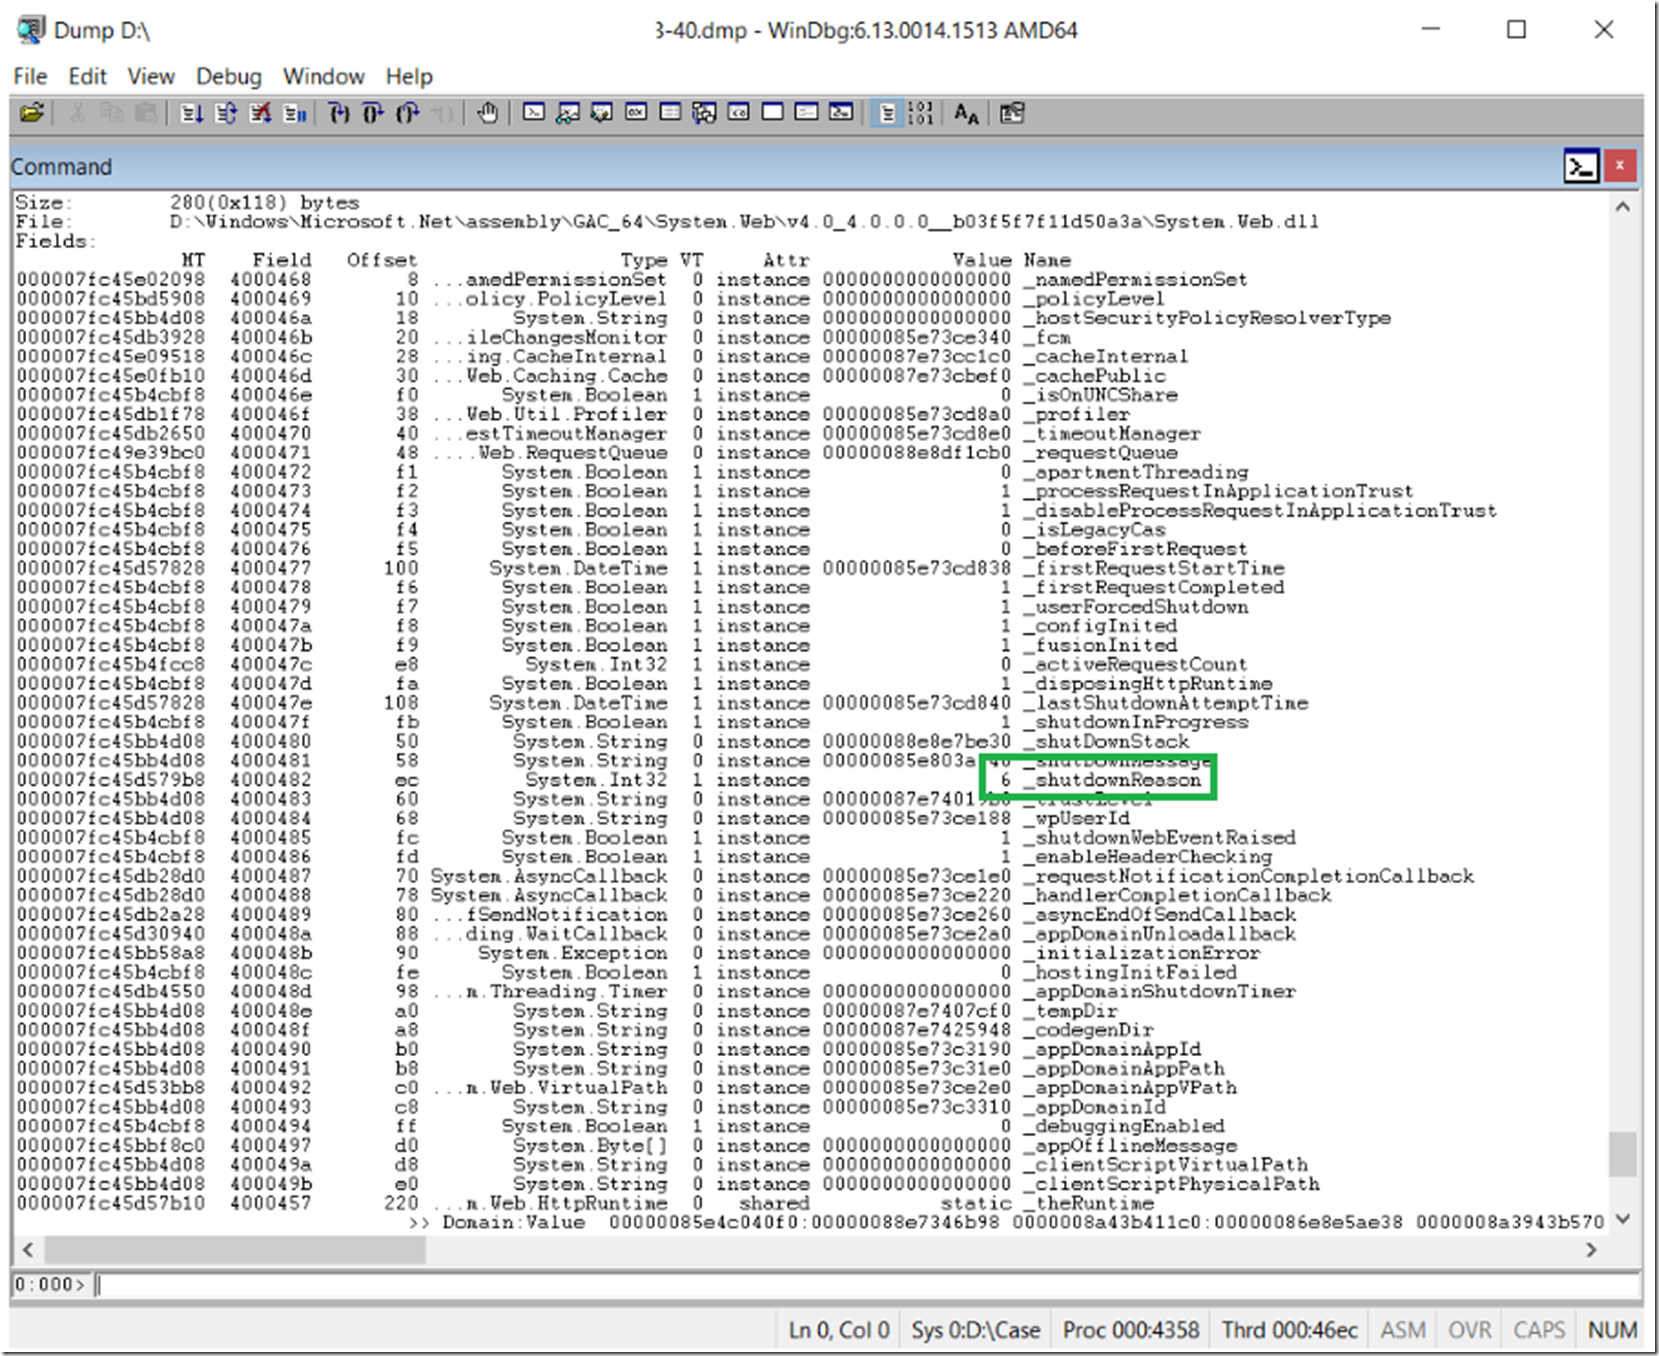Click the '_shutdownReason' field name
Viewport: 1659px width, 1356px height.
[x=1112, y=780]
